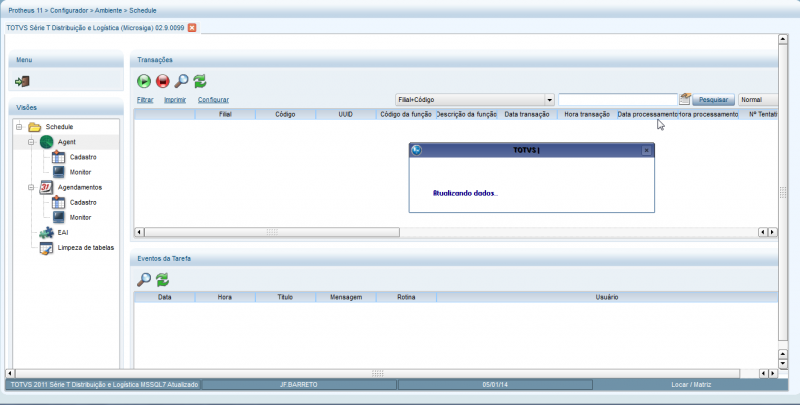The height and width of the screenshot is (405, 800).
Task: Click the Monitor screen icon under Agent
Action: click(59, 172)
